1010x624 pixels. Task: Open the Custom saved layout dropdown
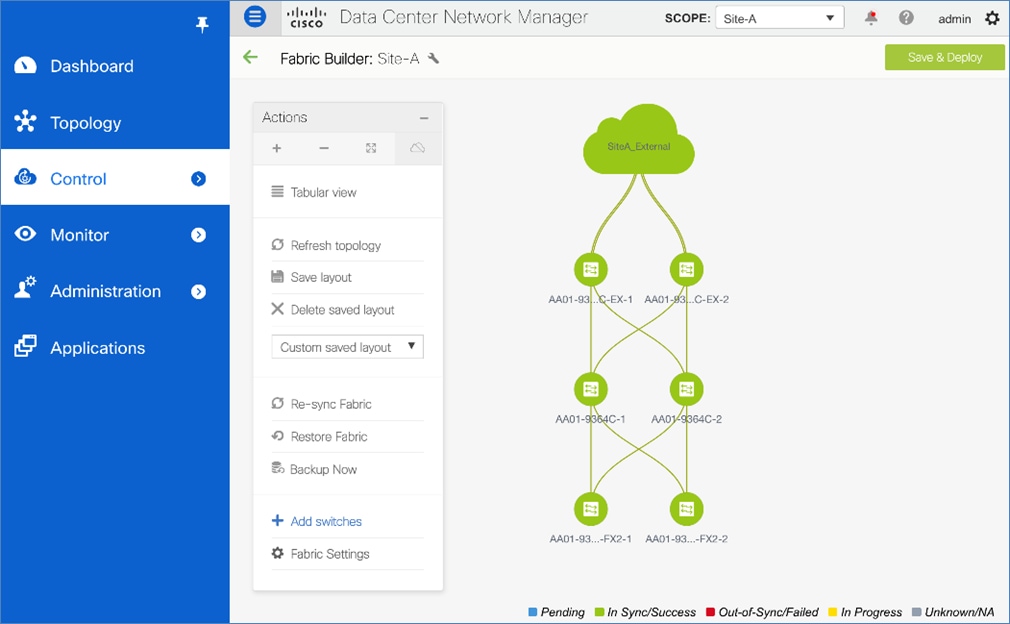(x=347, y=347)
